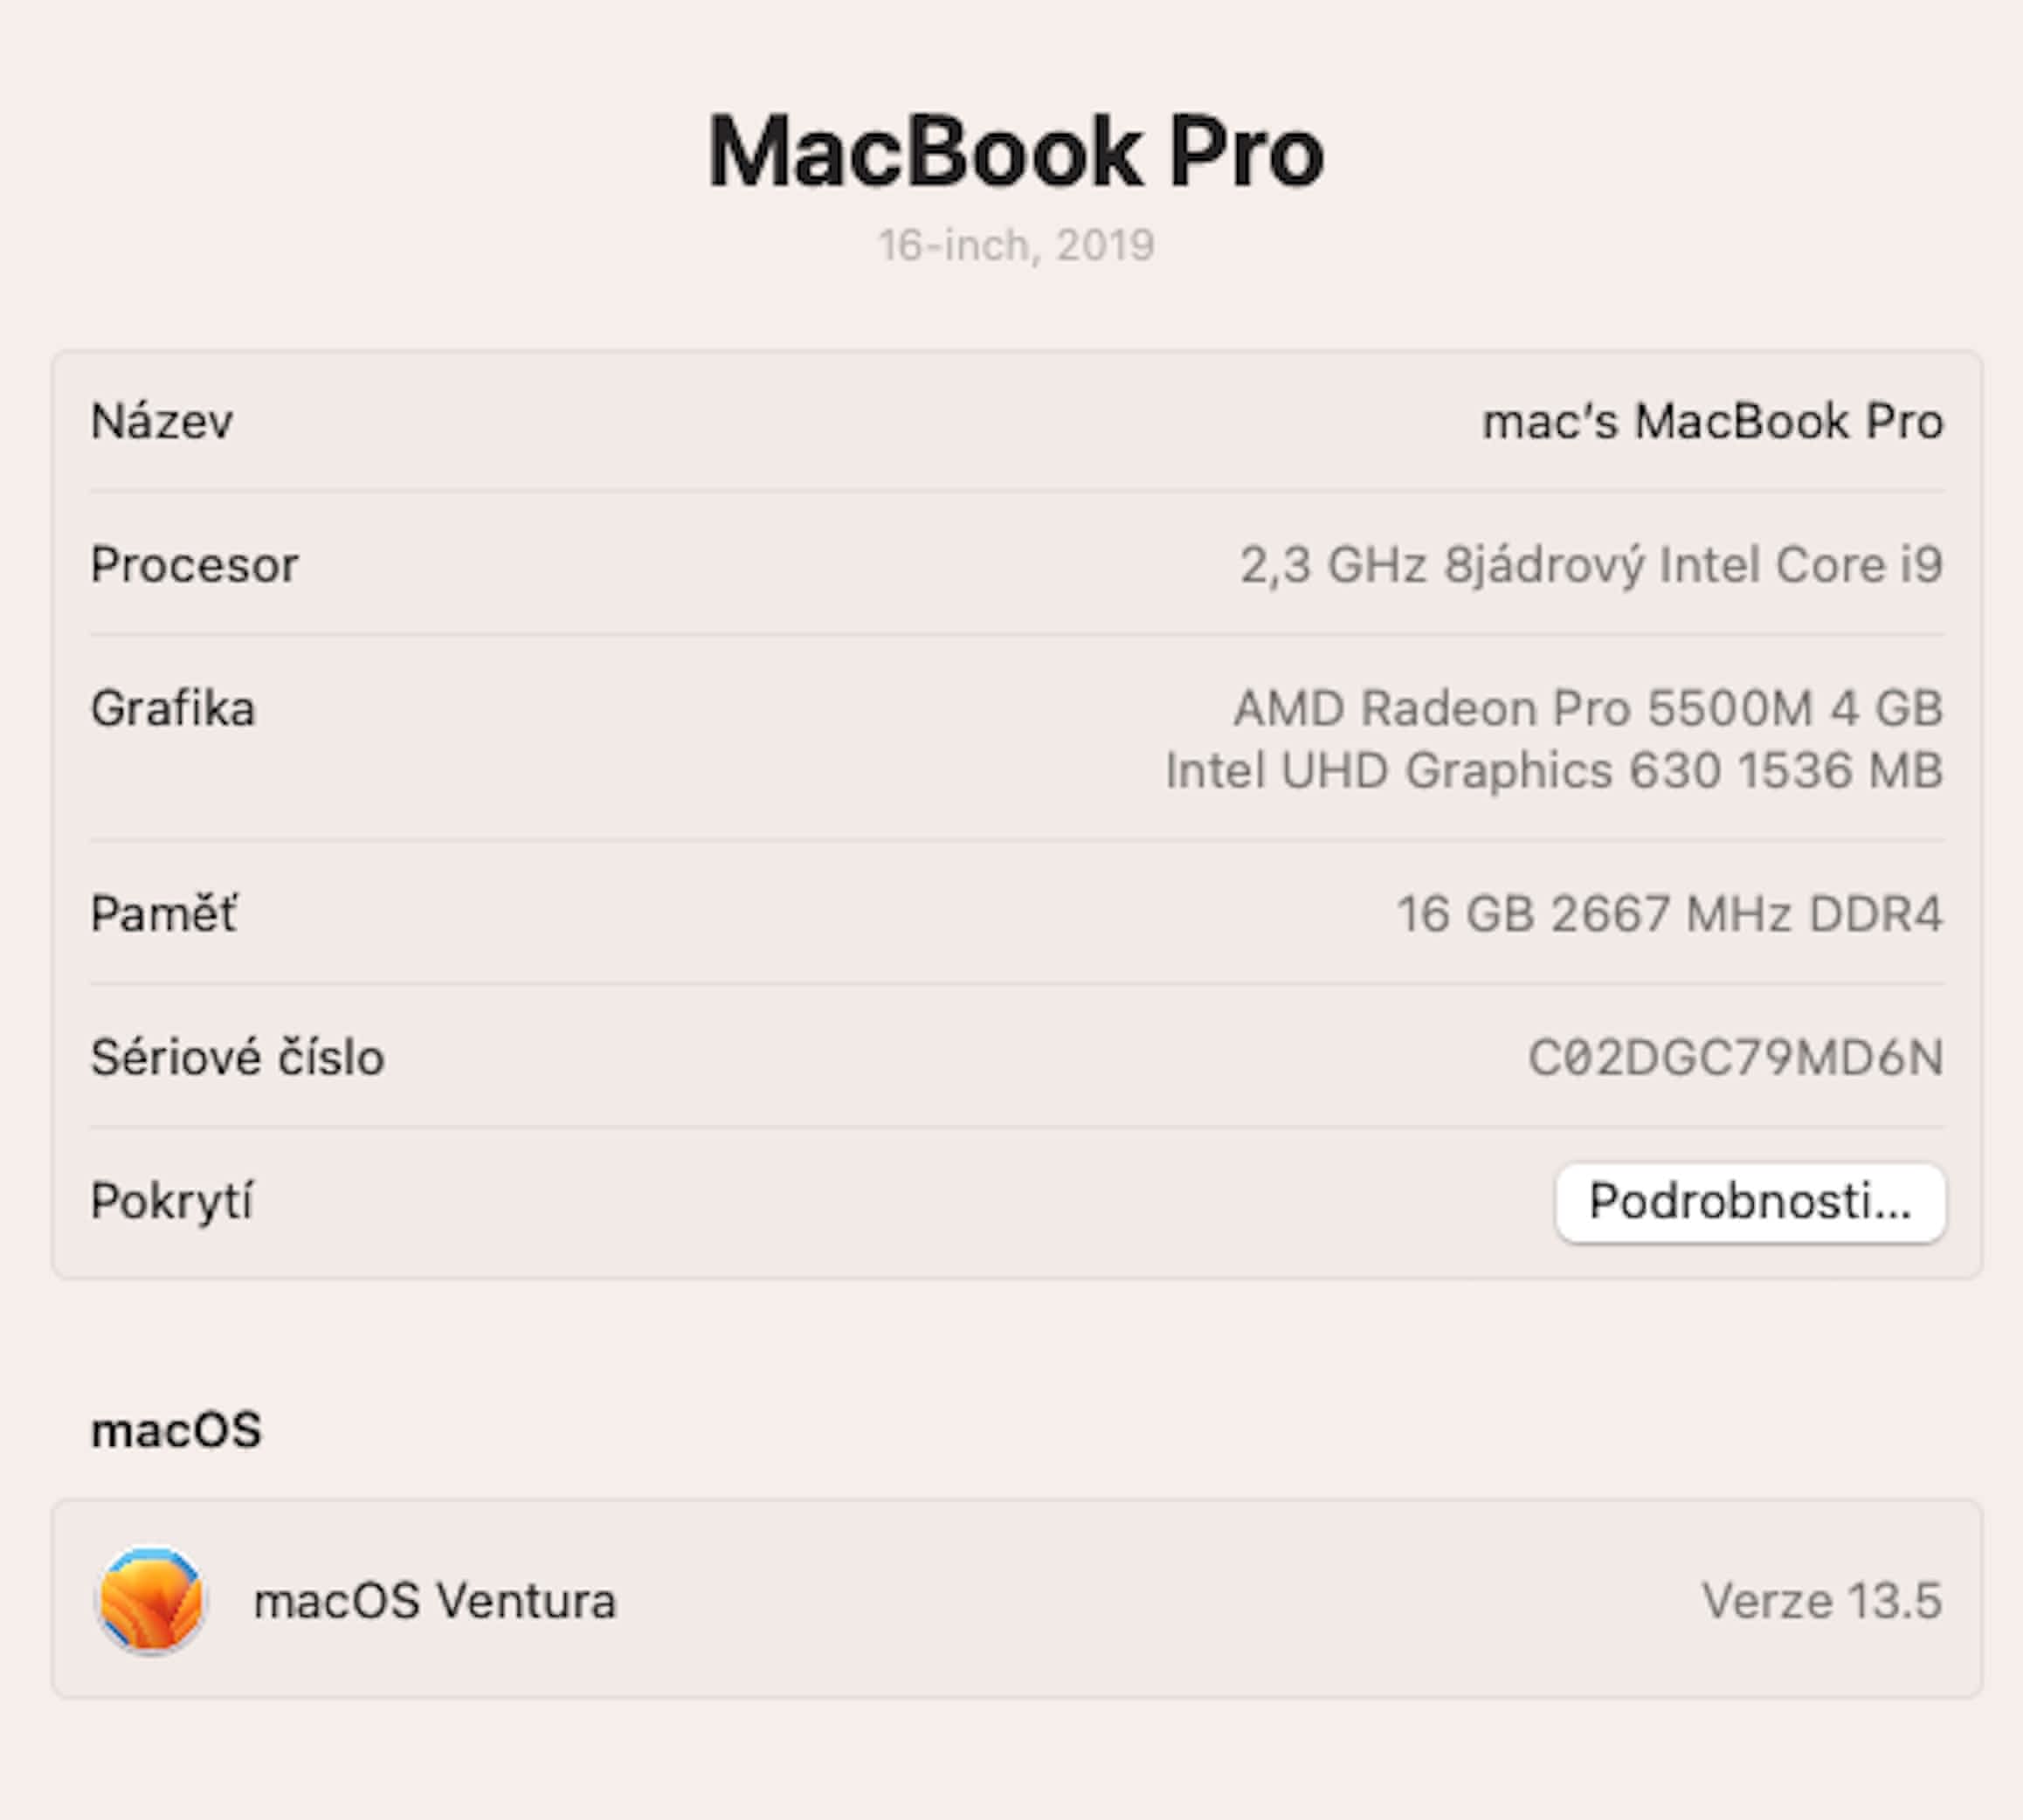
Task: Click the Procesor row label
Action: [194, 565]
